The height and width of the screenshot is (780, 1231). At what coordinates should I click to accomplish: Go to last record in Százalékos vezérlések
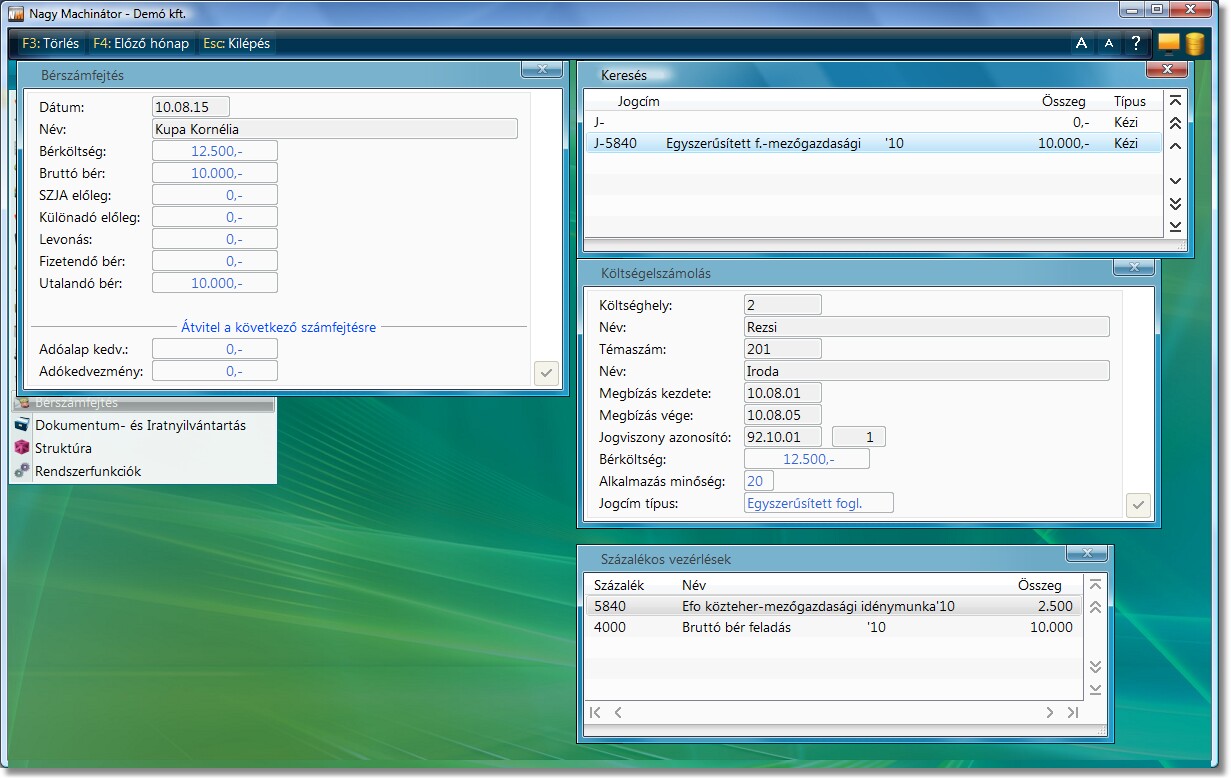click(1073, 713)
